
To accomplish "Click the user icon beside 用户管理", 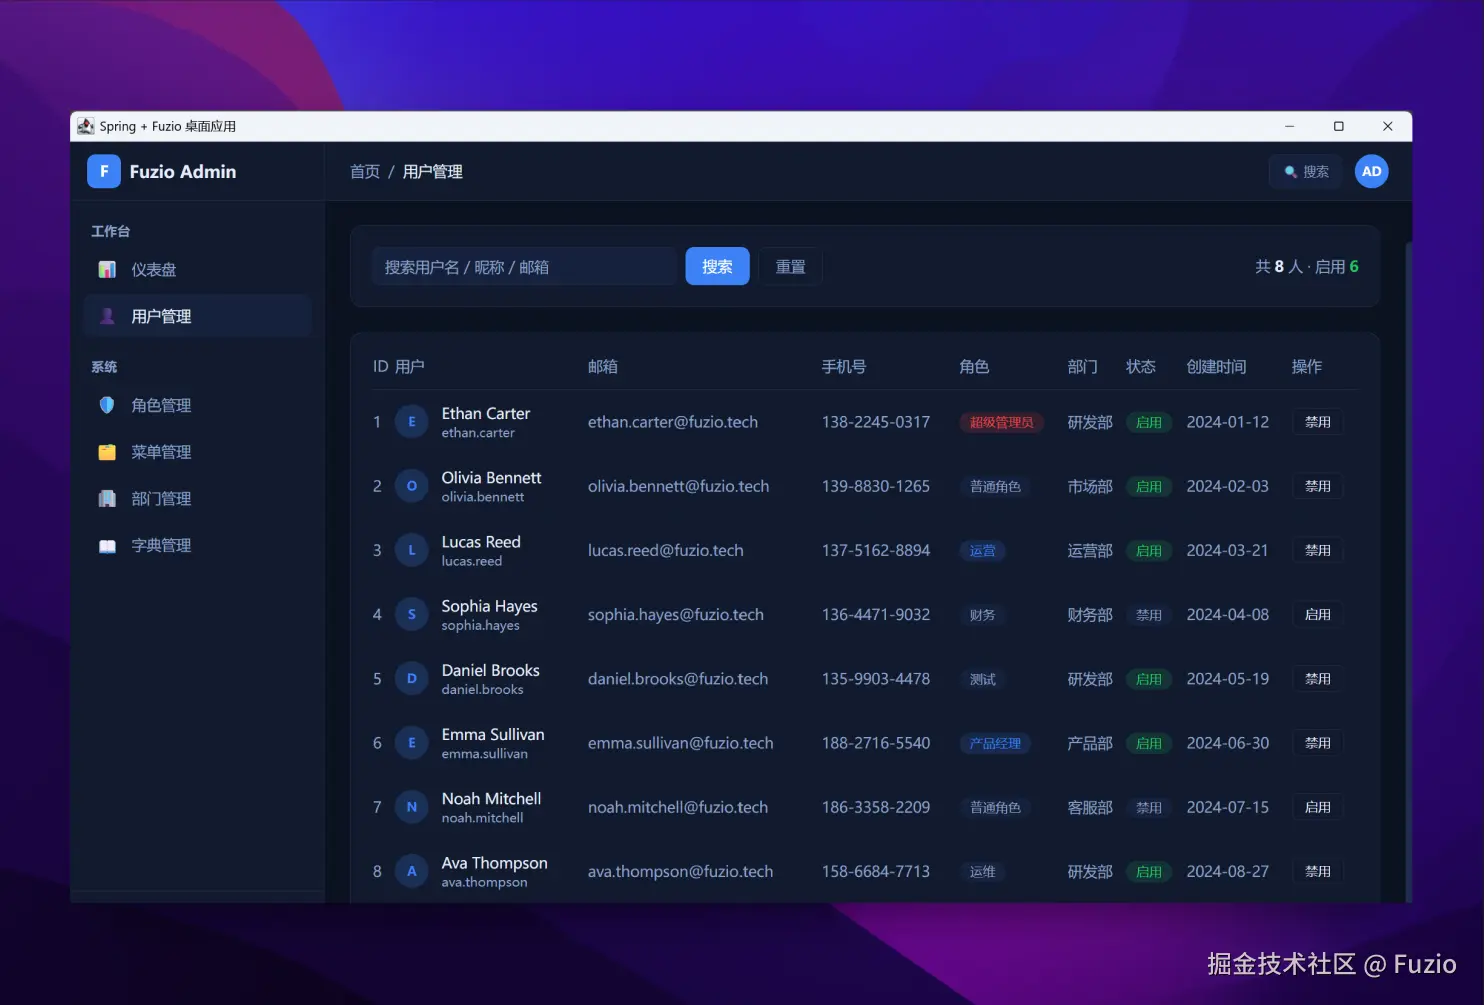I will (107, 316).
